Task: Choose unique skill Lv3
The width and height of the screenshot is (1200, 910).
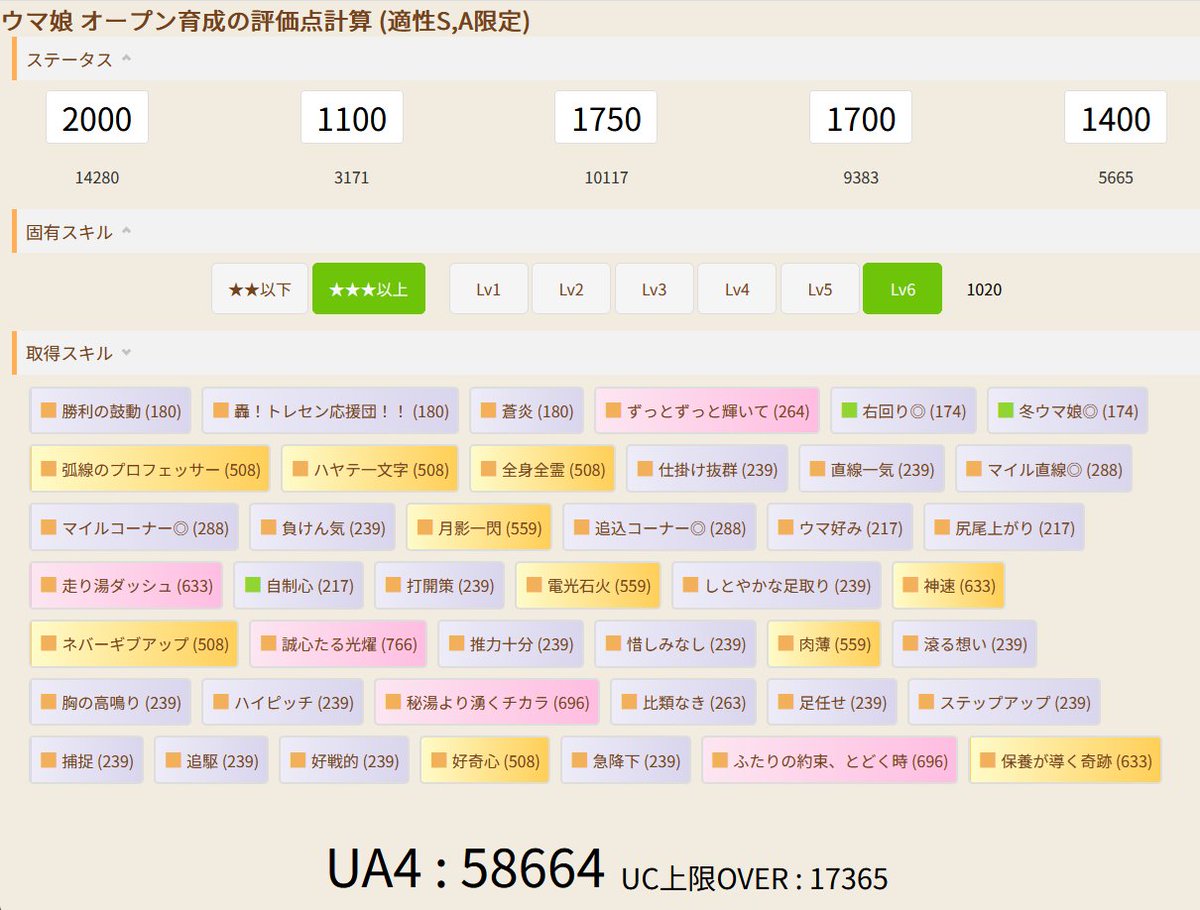Action: pyautogui.click(x=654, y=289)
